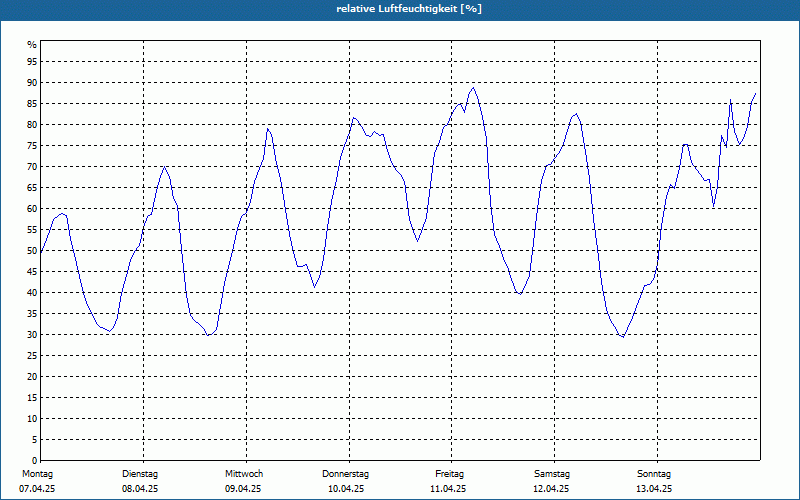Screen dimensions: 800x500
Task: Click the date label 13.04.25
Action: click(654, 489)
